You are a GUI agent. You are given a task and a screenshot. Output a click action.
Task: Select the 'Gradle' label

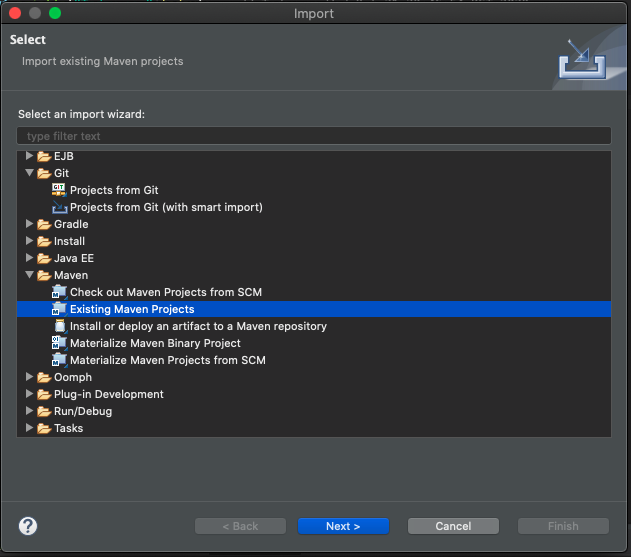(x=71, y=224)
